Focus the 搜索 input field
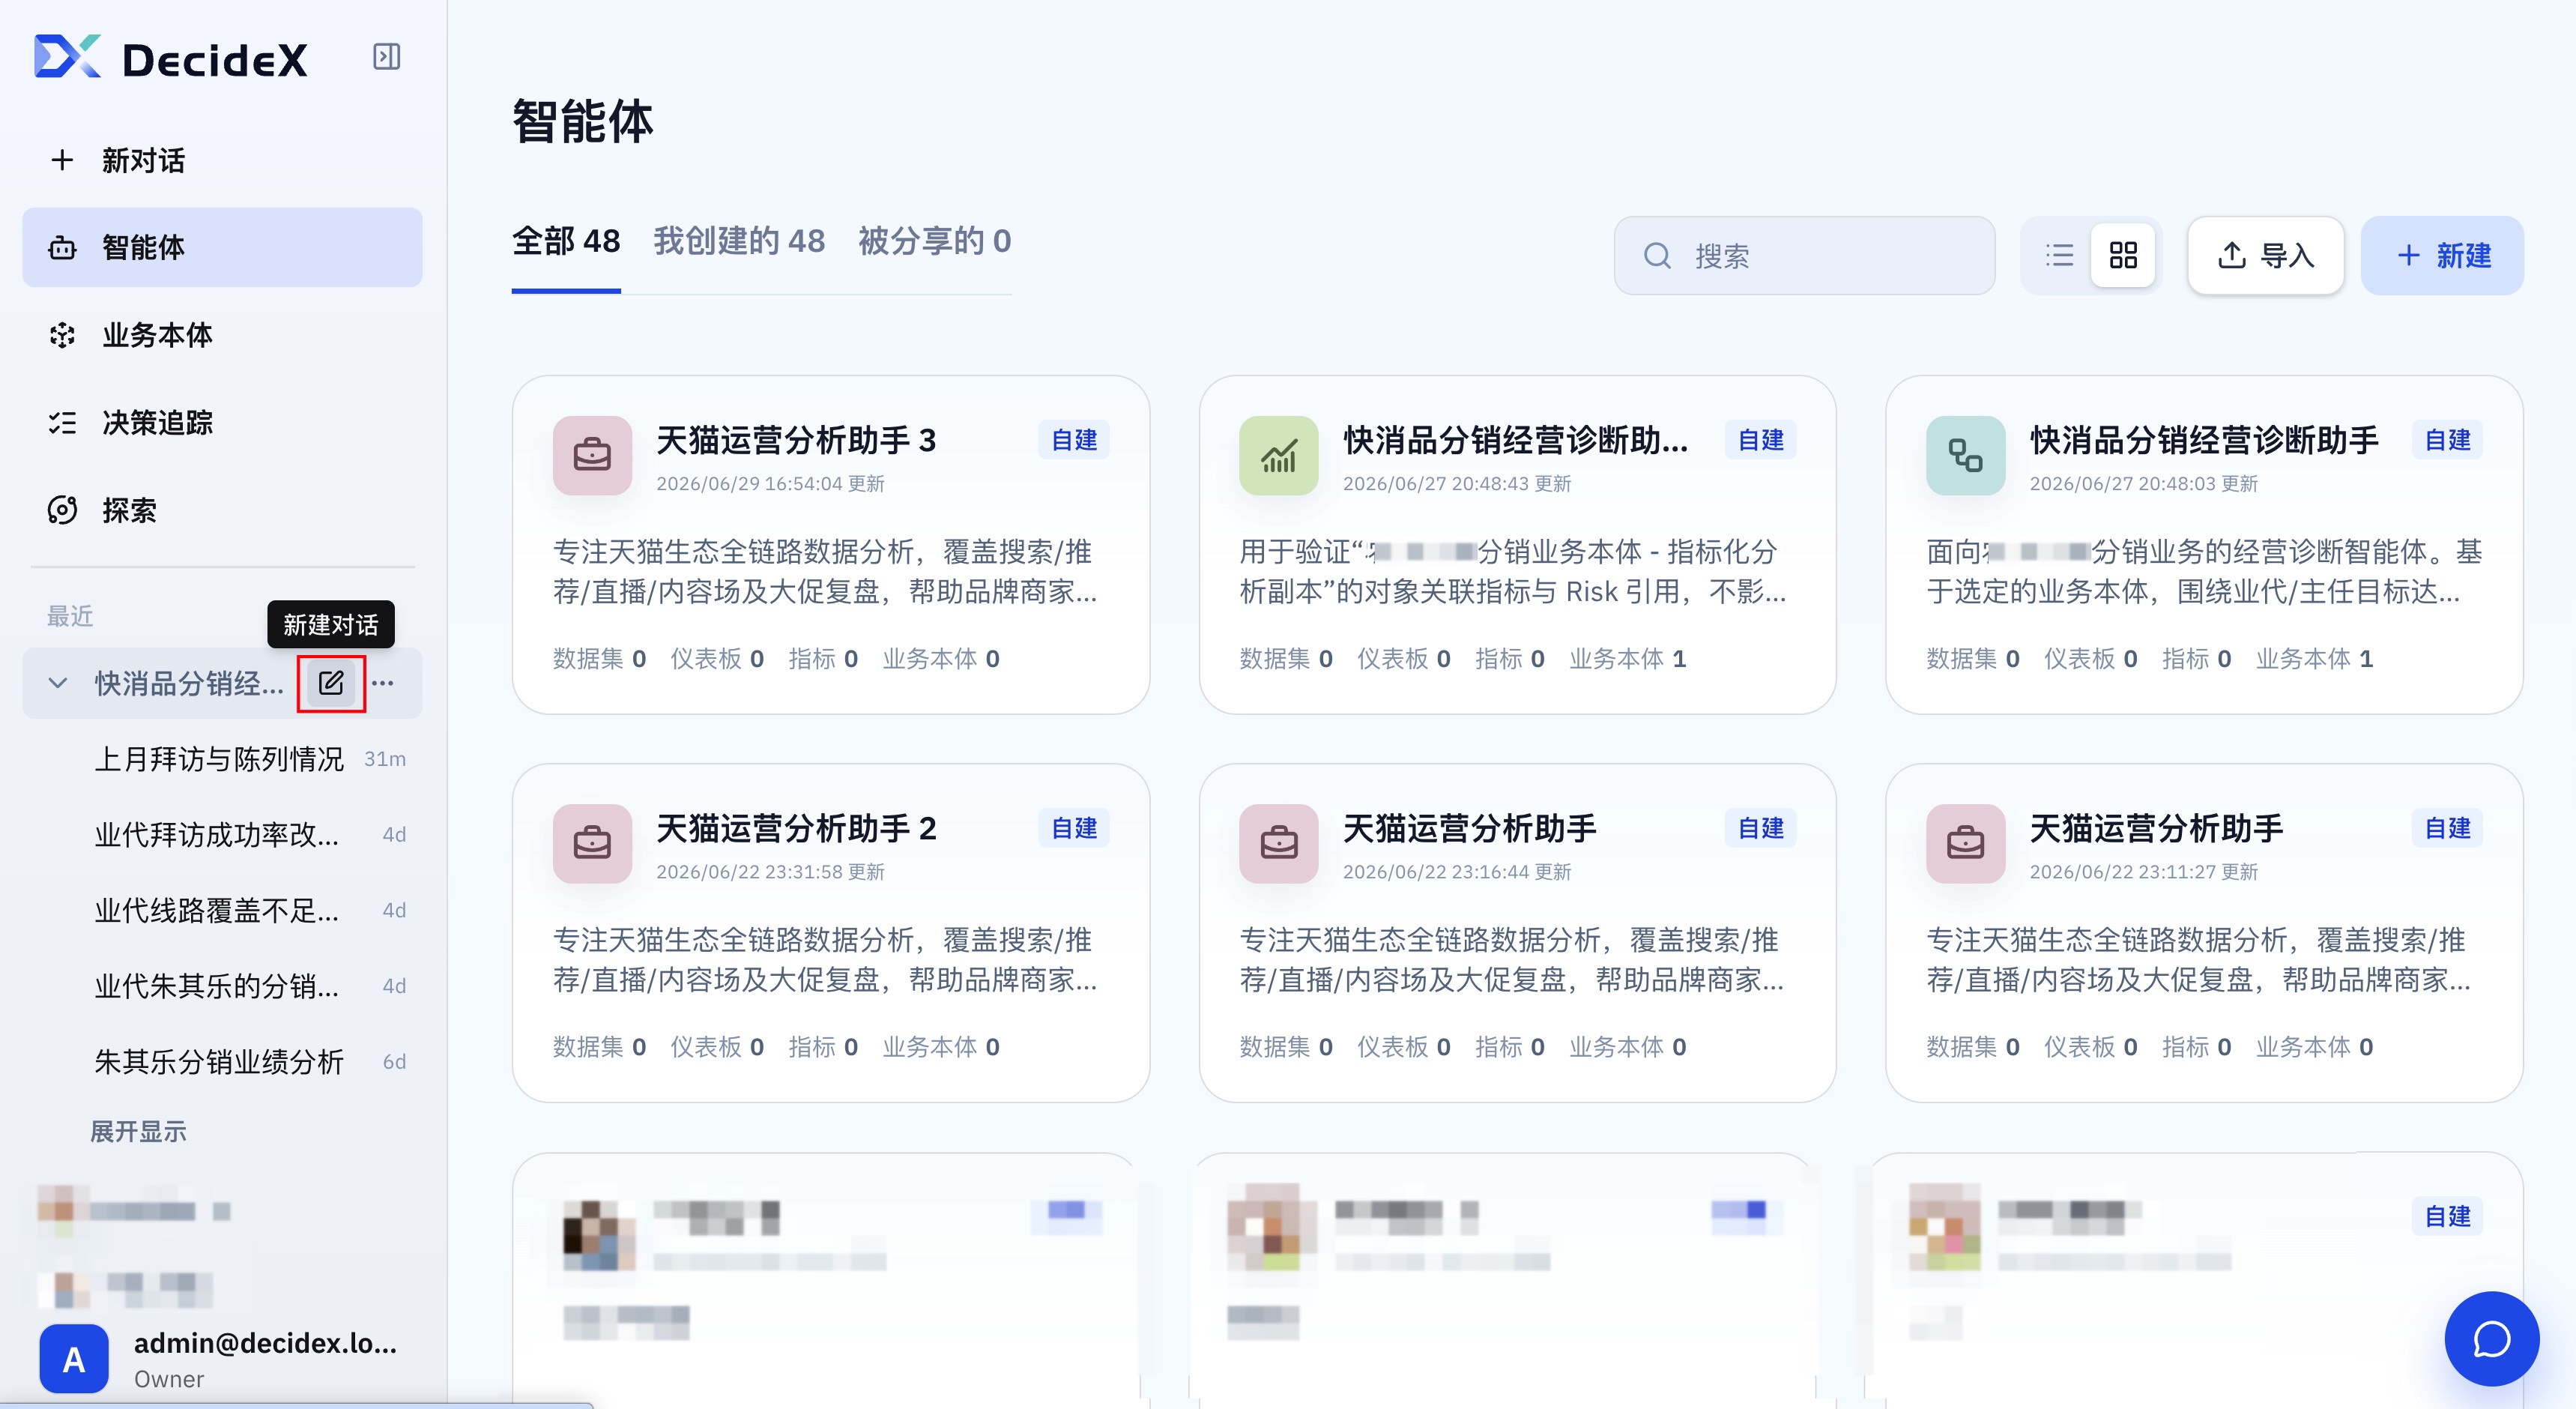 click(x=1804, y=256)
